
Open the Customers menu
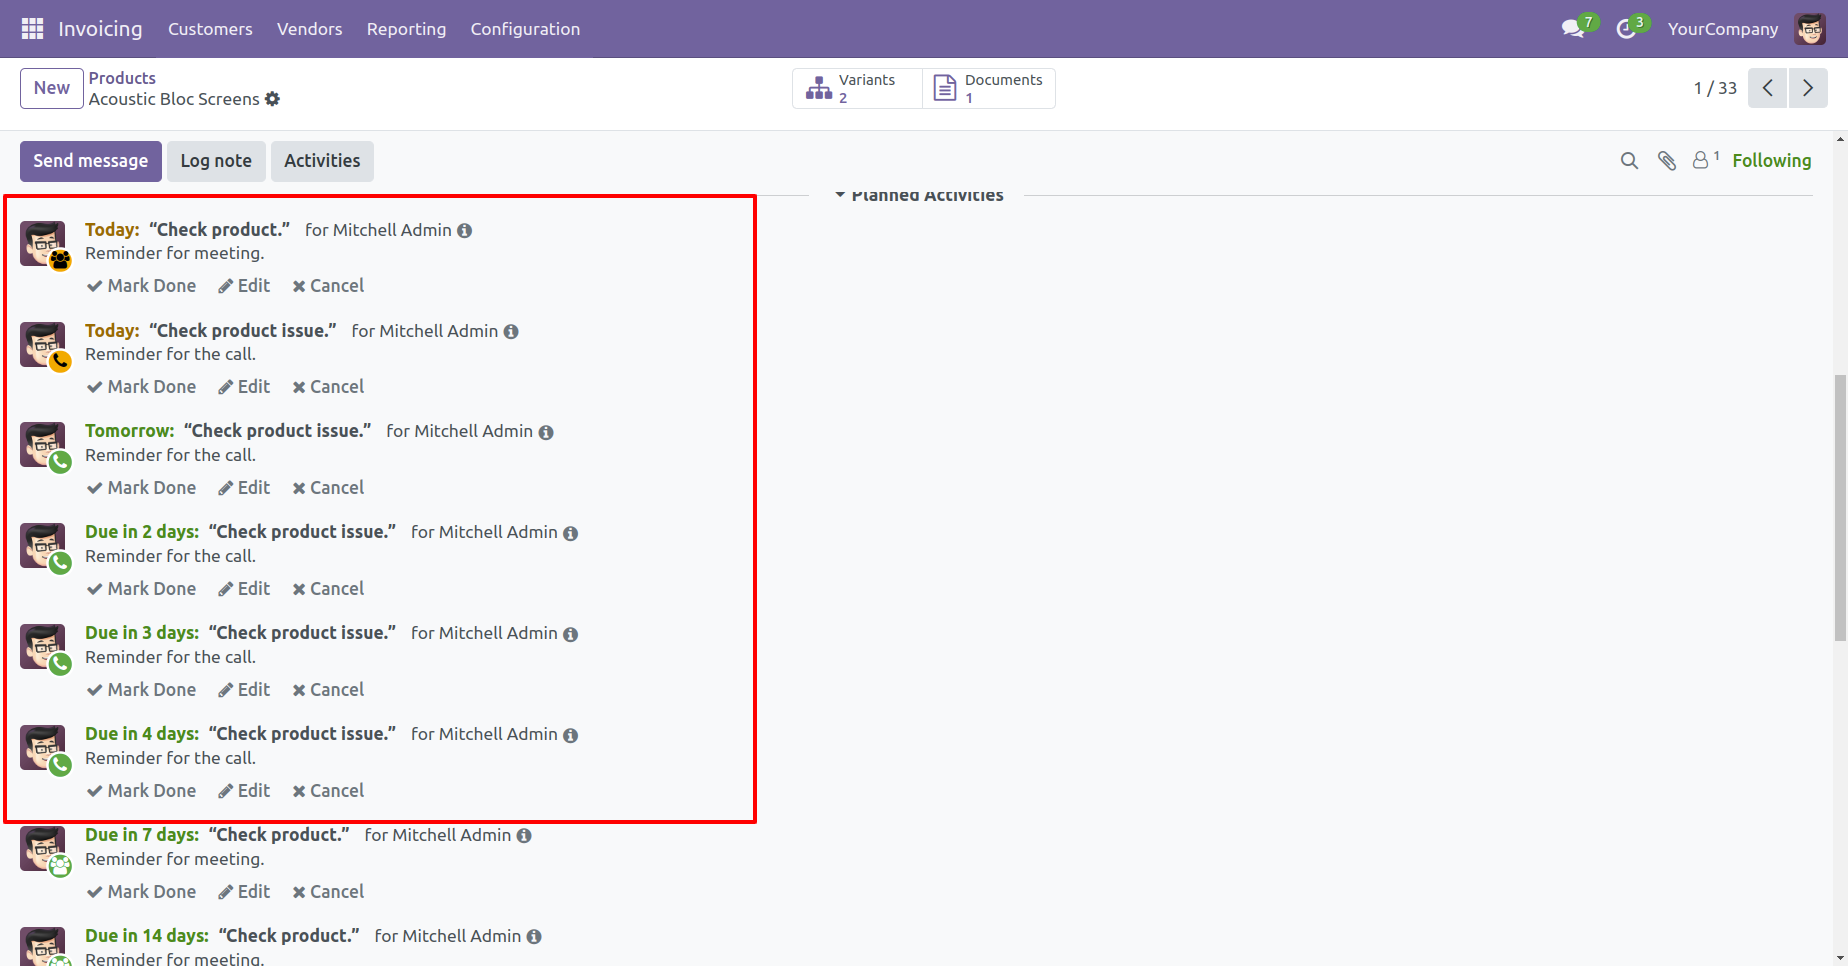pos(210,29)
